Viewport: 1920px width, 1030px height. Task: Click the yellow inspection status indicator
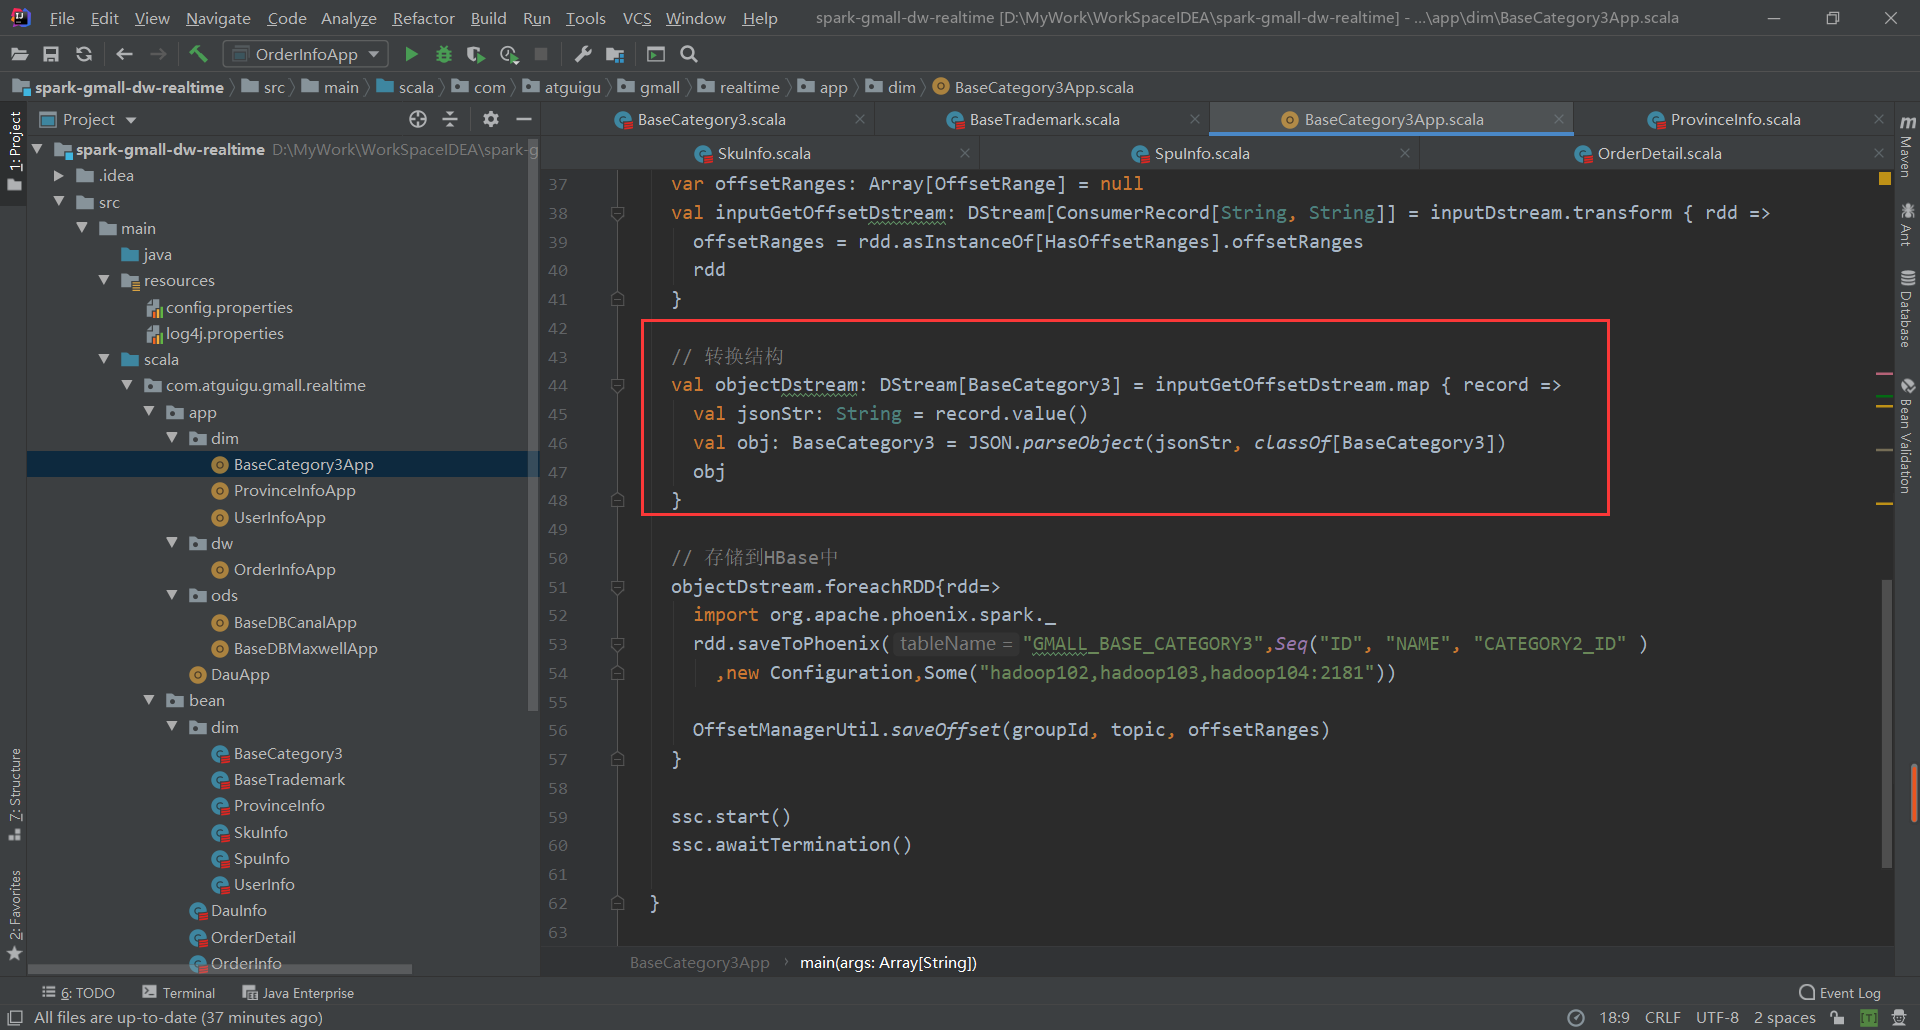coord(1885,178)
